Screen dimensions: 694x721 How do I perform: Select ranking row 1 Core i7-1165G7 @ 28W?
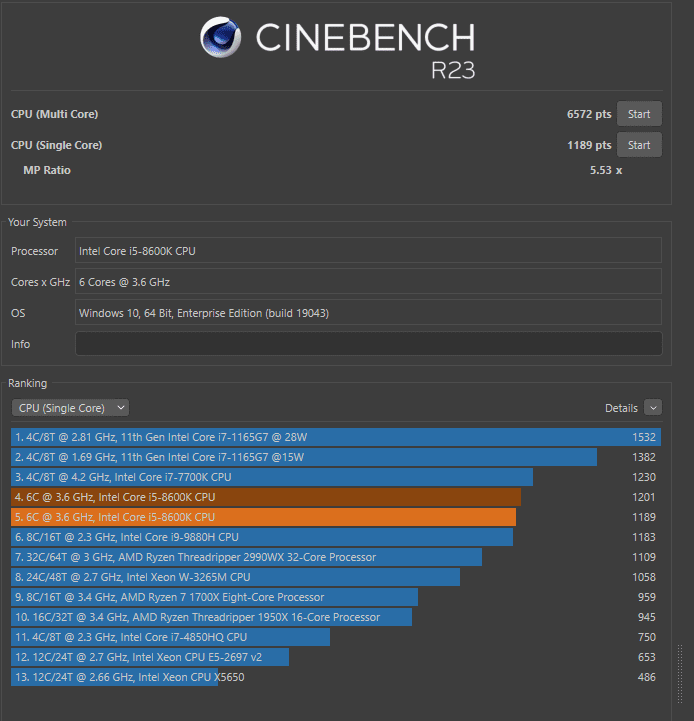tap(336, 437)
